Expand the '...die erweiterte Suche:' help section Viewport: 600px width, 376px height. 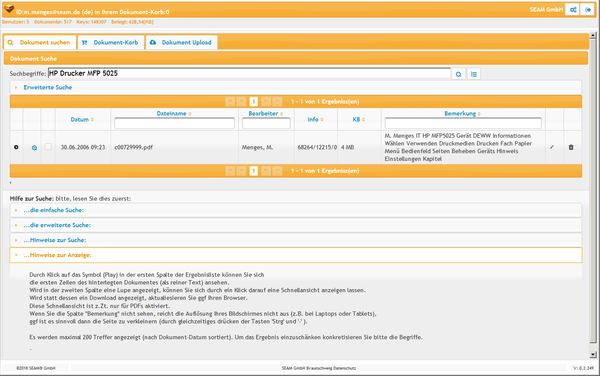coord(296,225)
